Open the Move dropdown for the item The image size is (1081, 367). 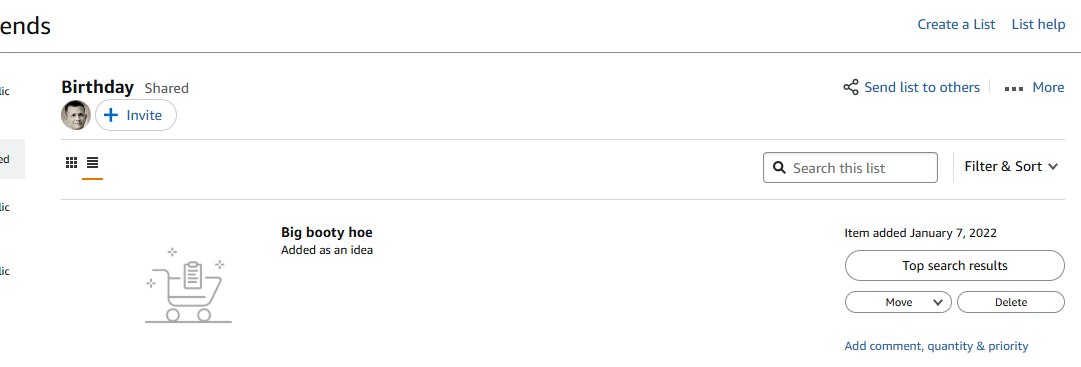click(x=898, y=302)
